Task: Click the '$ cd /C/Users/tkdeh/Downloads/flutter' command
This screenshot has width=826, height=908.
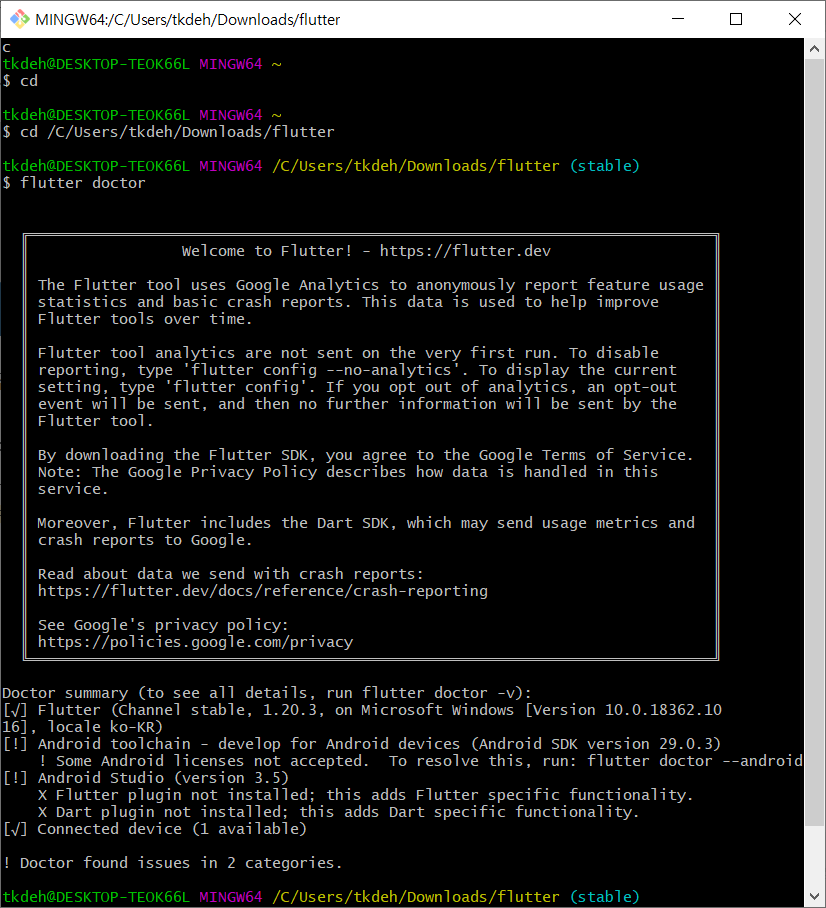Action: pyautogui.click(x=169, y=132)
